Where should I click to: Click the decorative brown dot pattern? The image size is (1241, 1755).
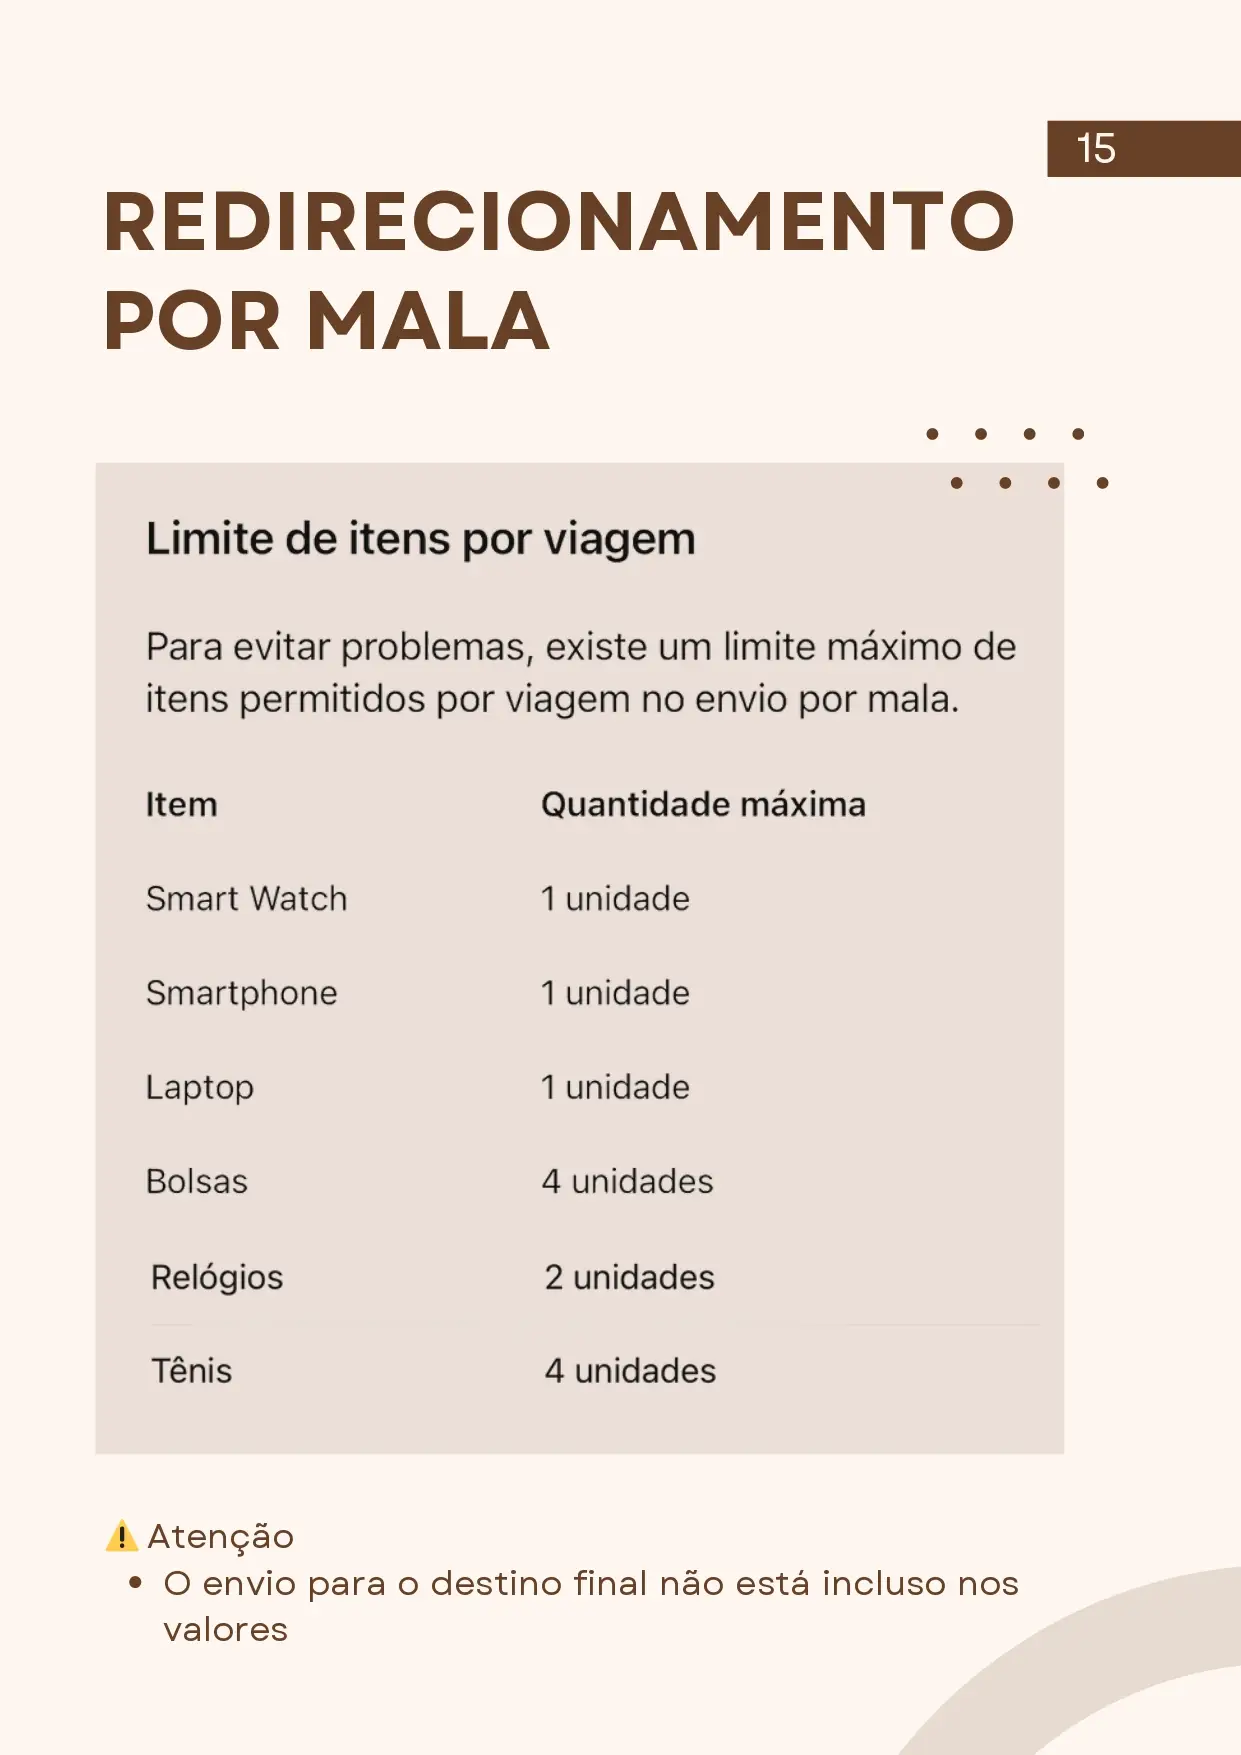(x=1017, y=459)
